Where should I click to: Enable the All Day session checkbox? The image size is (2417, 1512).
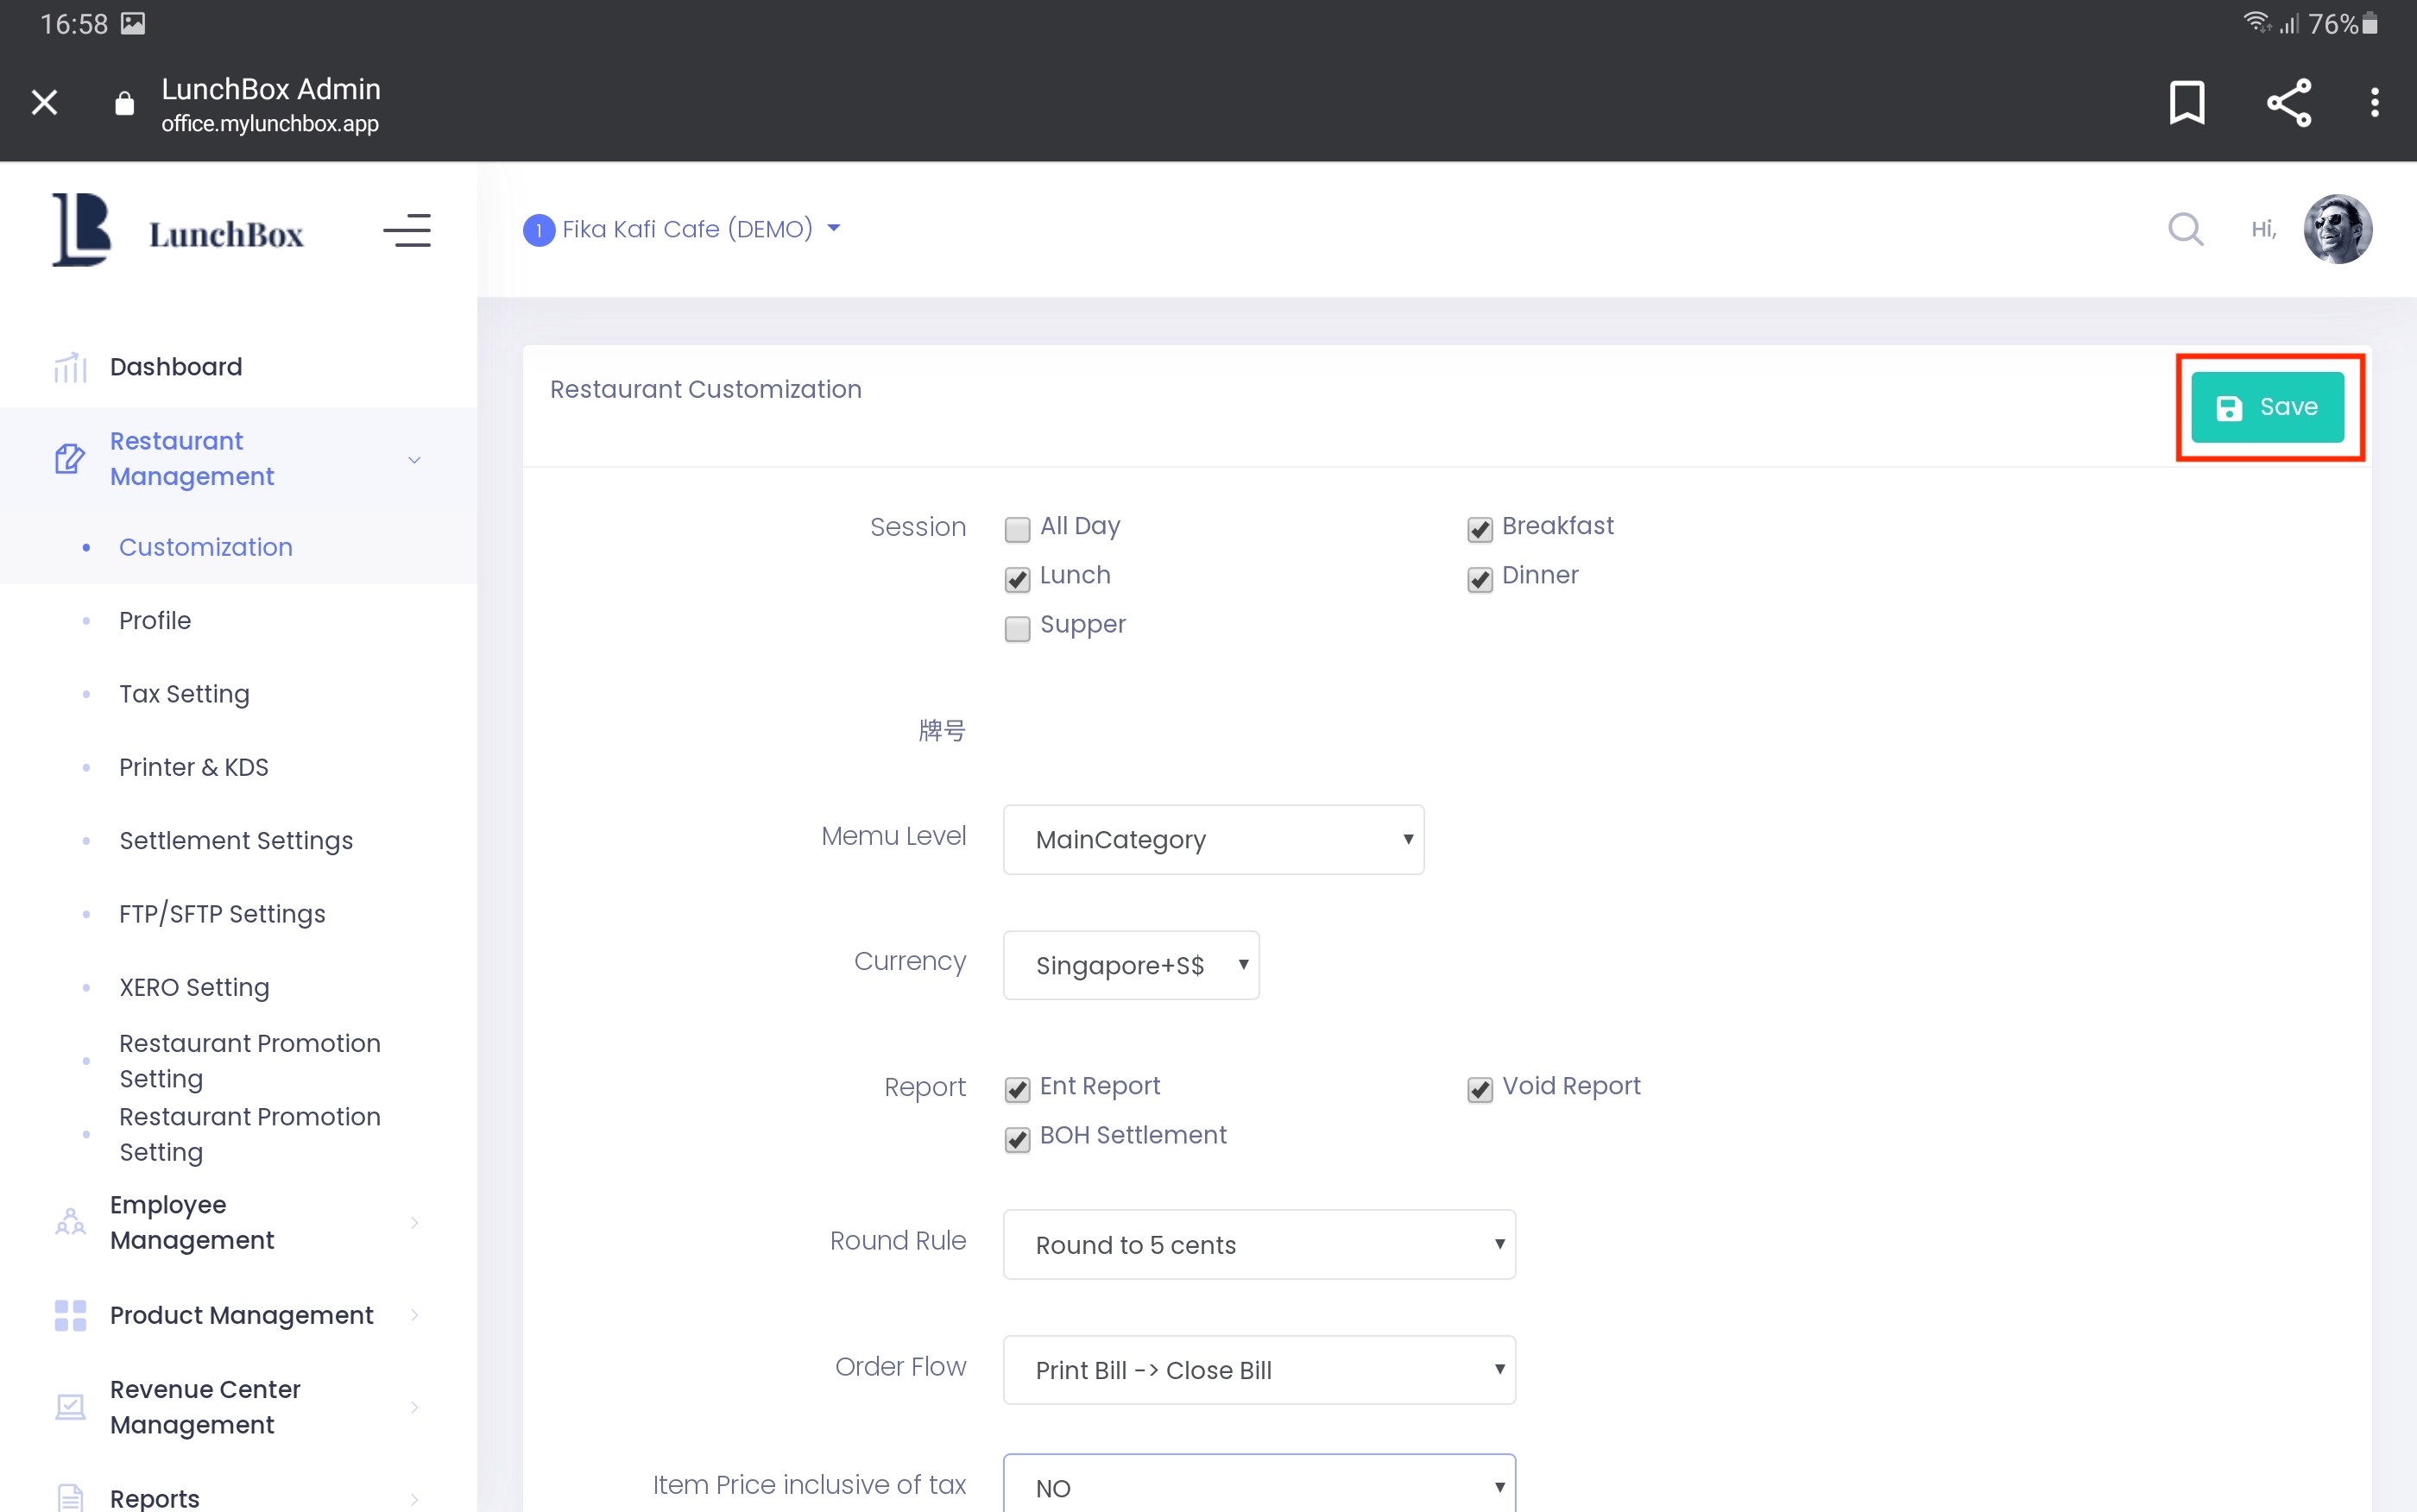tap(1017, 529)
